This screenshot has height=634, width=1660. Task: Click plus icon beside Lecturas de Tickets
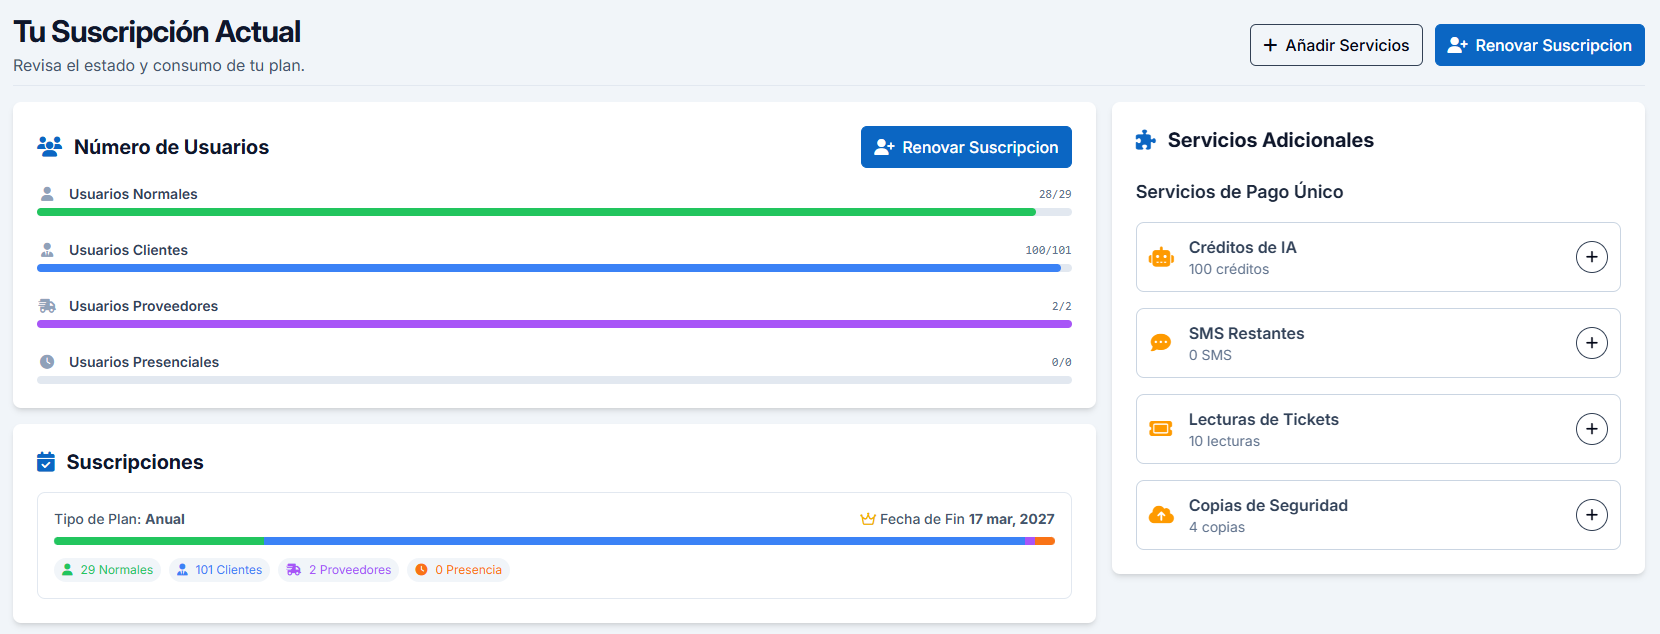point(1591,429)
